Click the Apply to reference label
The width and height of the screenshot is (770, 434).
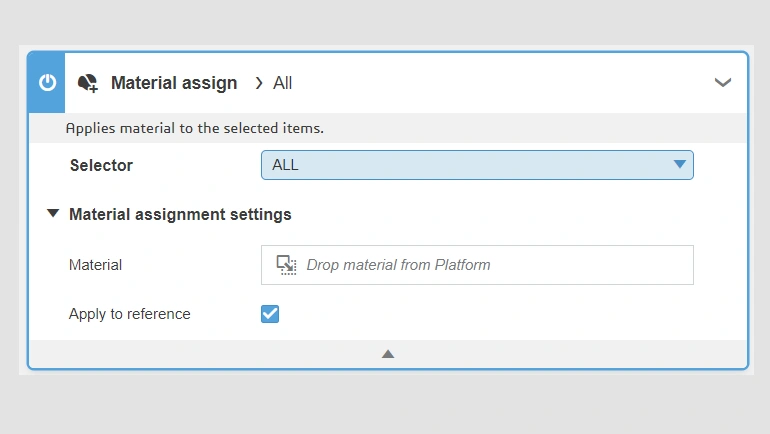[129, 314]
